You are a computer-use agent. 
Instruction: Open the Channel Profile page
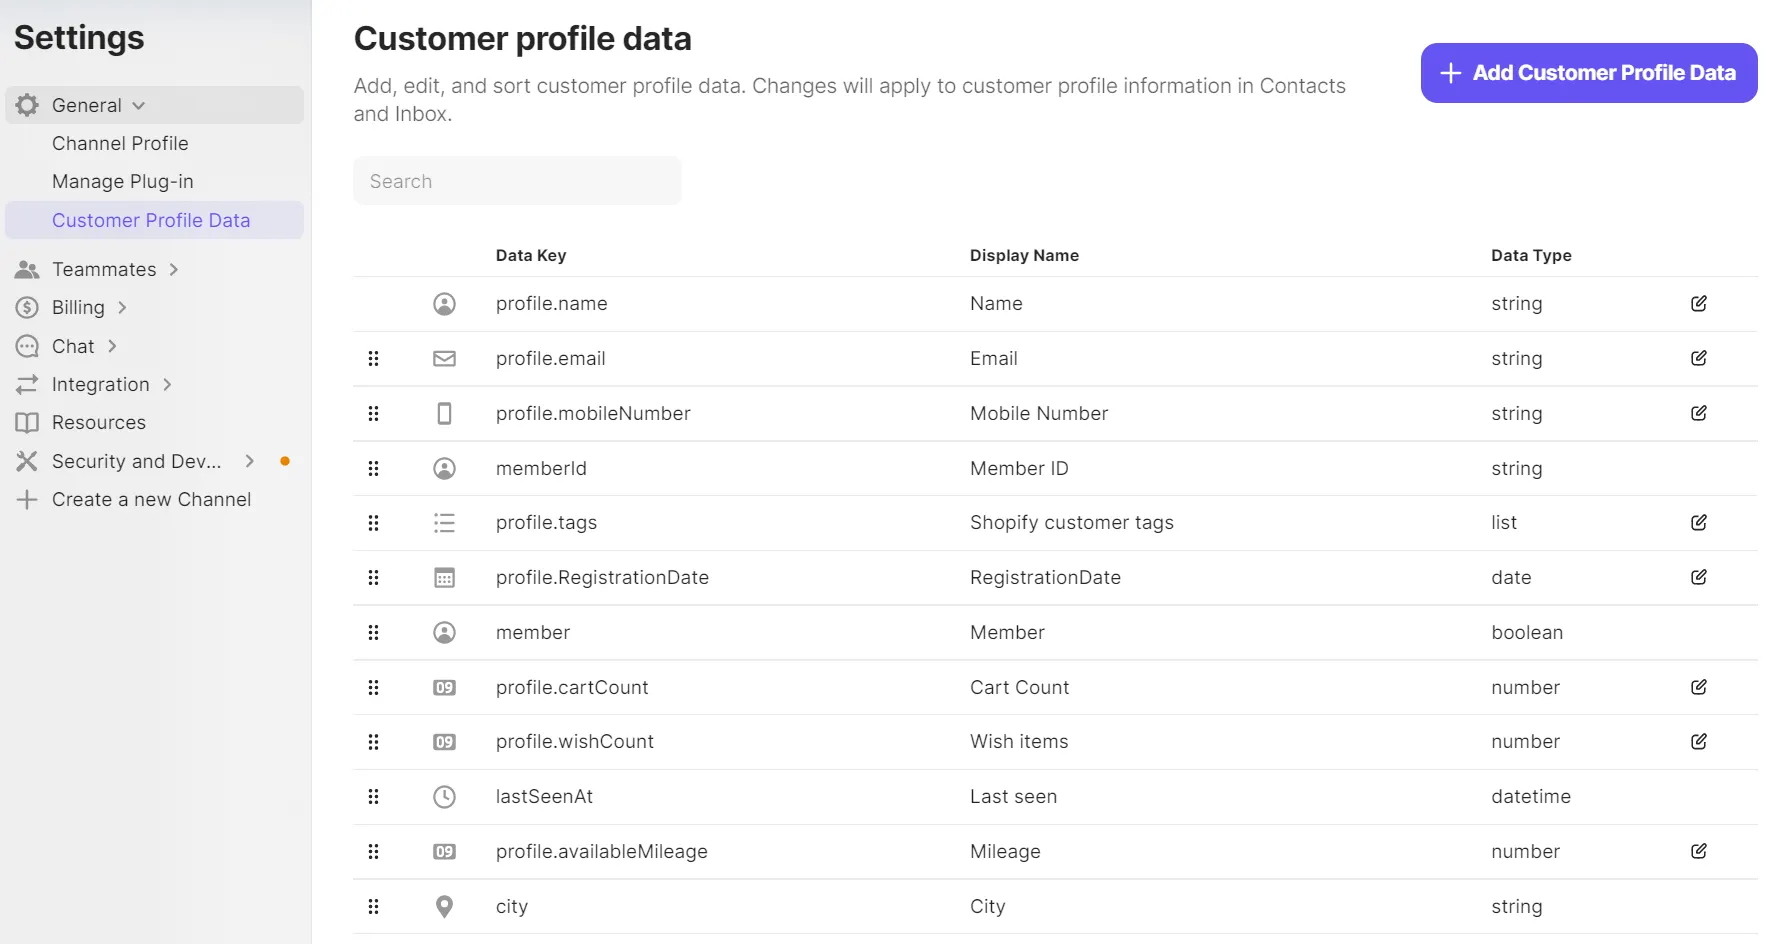[x=120, y=144]
